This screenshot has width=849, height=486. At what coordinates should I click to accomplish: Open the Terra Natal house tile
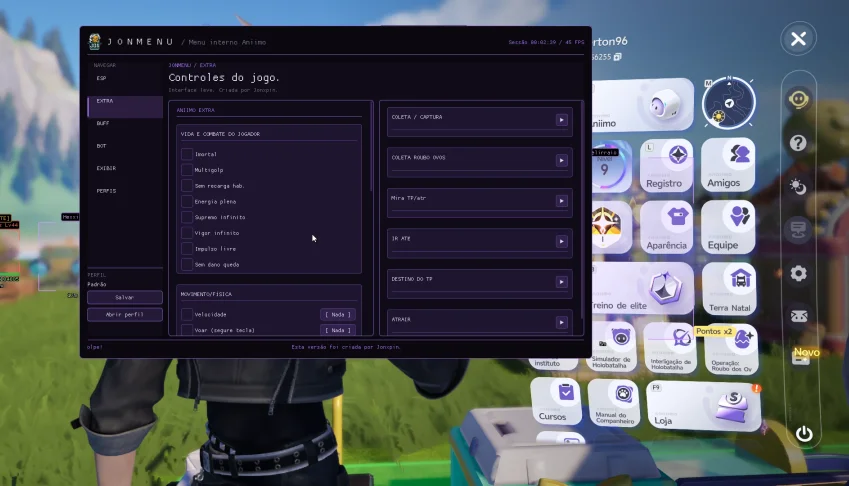coord(729,288)
